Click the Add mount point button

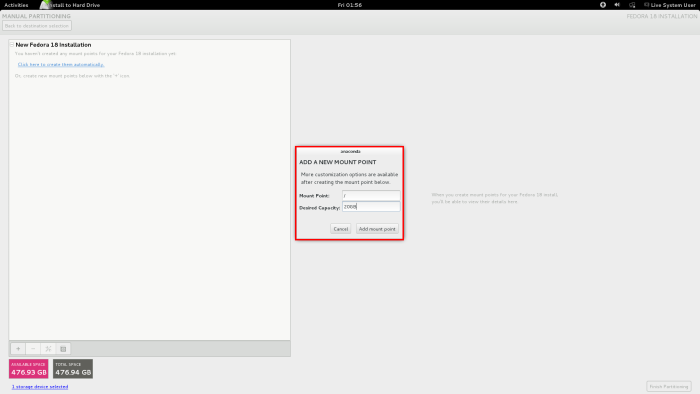pos(377,229)
